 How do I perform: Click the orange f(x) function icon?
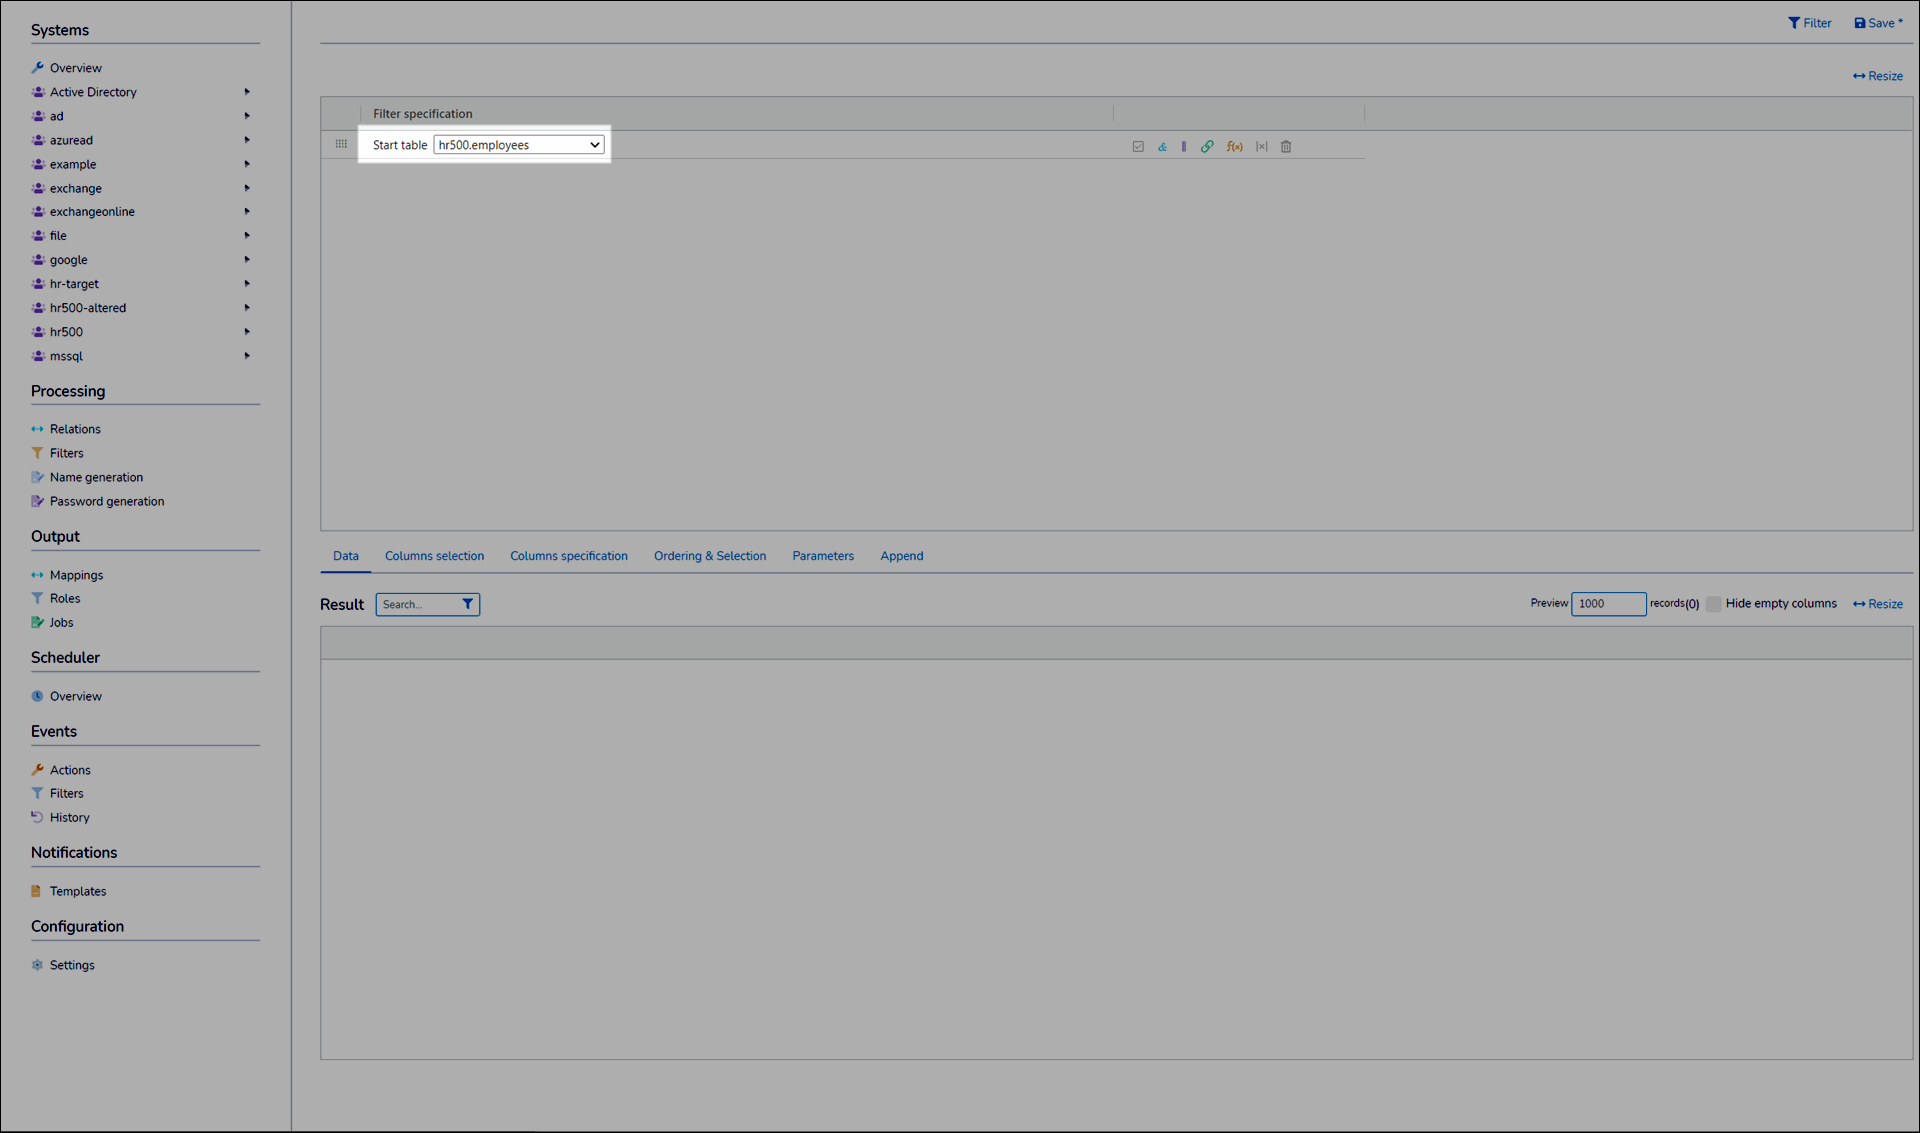point(1235,147)
